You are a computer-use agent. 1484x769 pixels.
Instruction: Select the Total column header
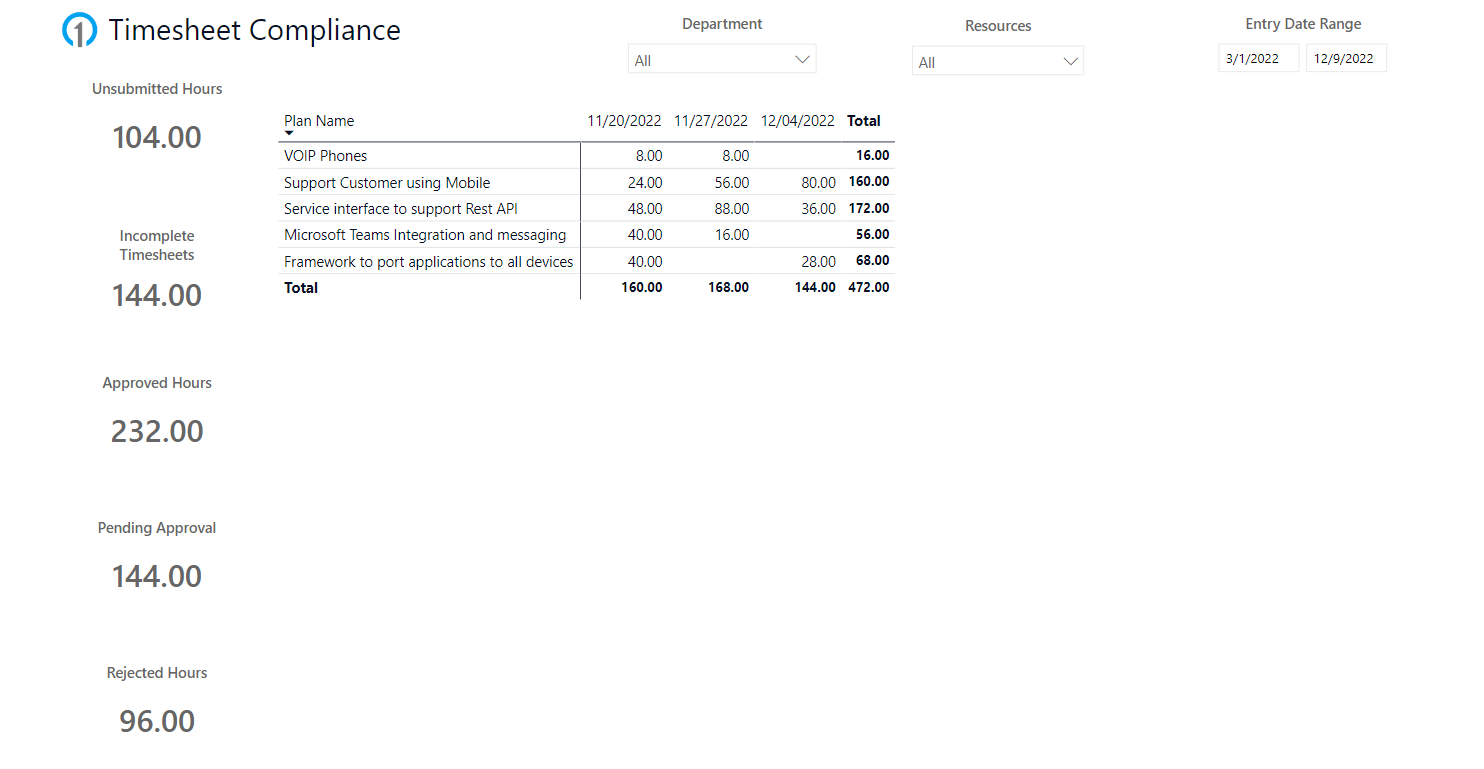864,121
